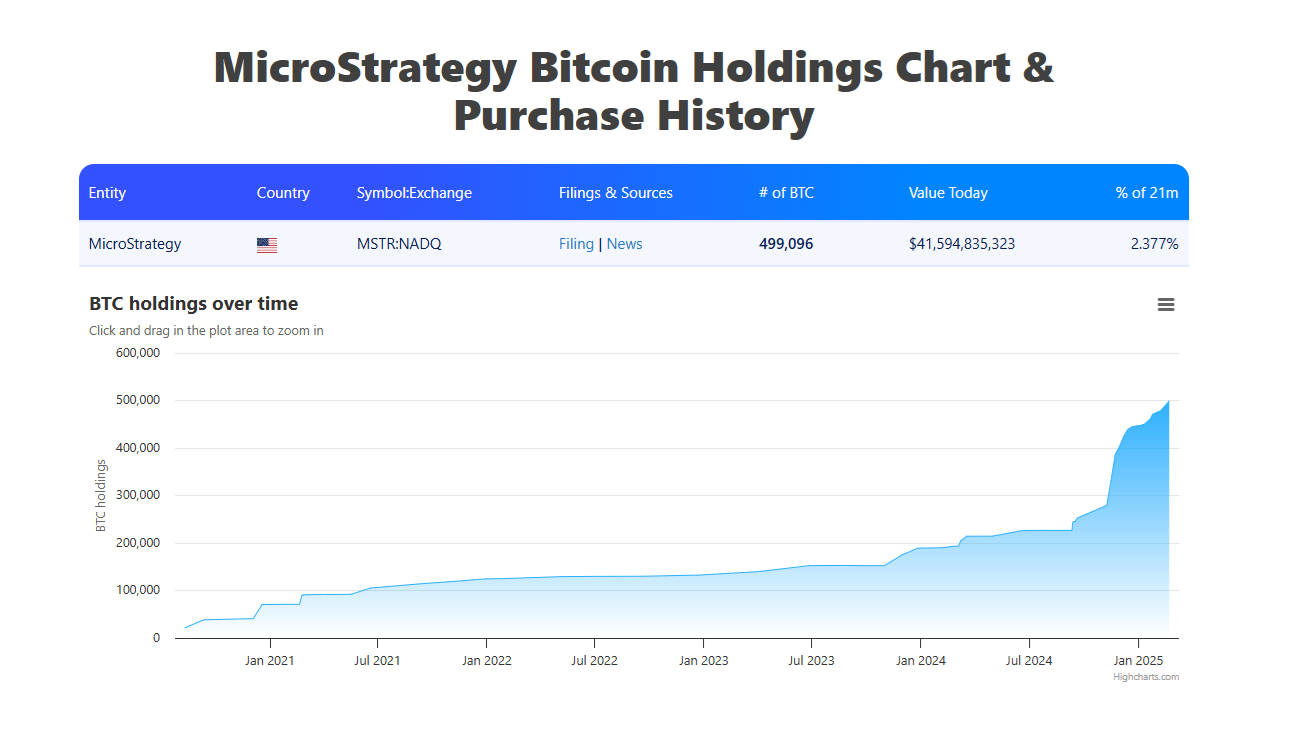Viewport: 1296px width, 733px height.
Task: Click the Highcharts.com credit link
Action: point(1146,676)
